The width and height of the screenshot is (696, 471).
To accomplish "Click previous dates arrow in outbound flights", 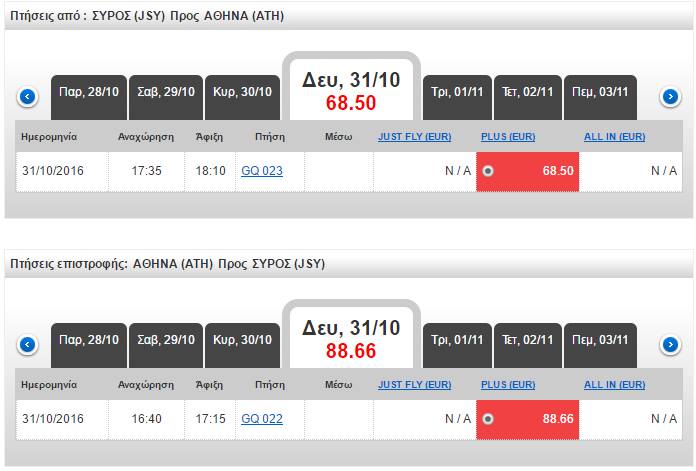I will pyautogui.click(x=28, y=97).
